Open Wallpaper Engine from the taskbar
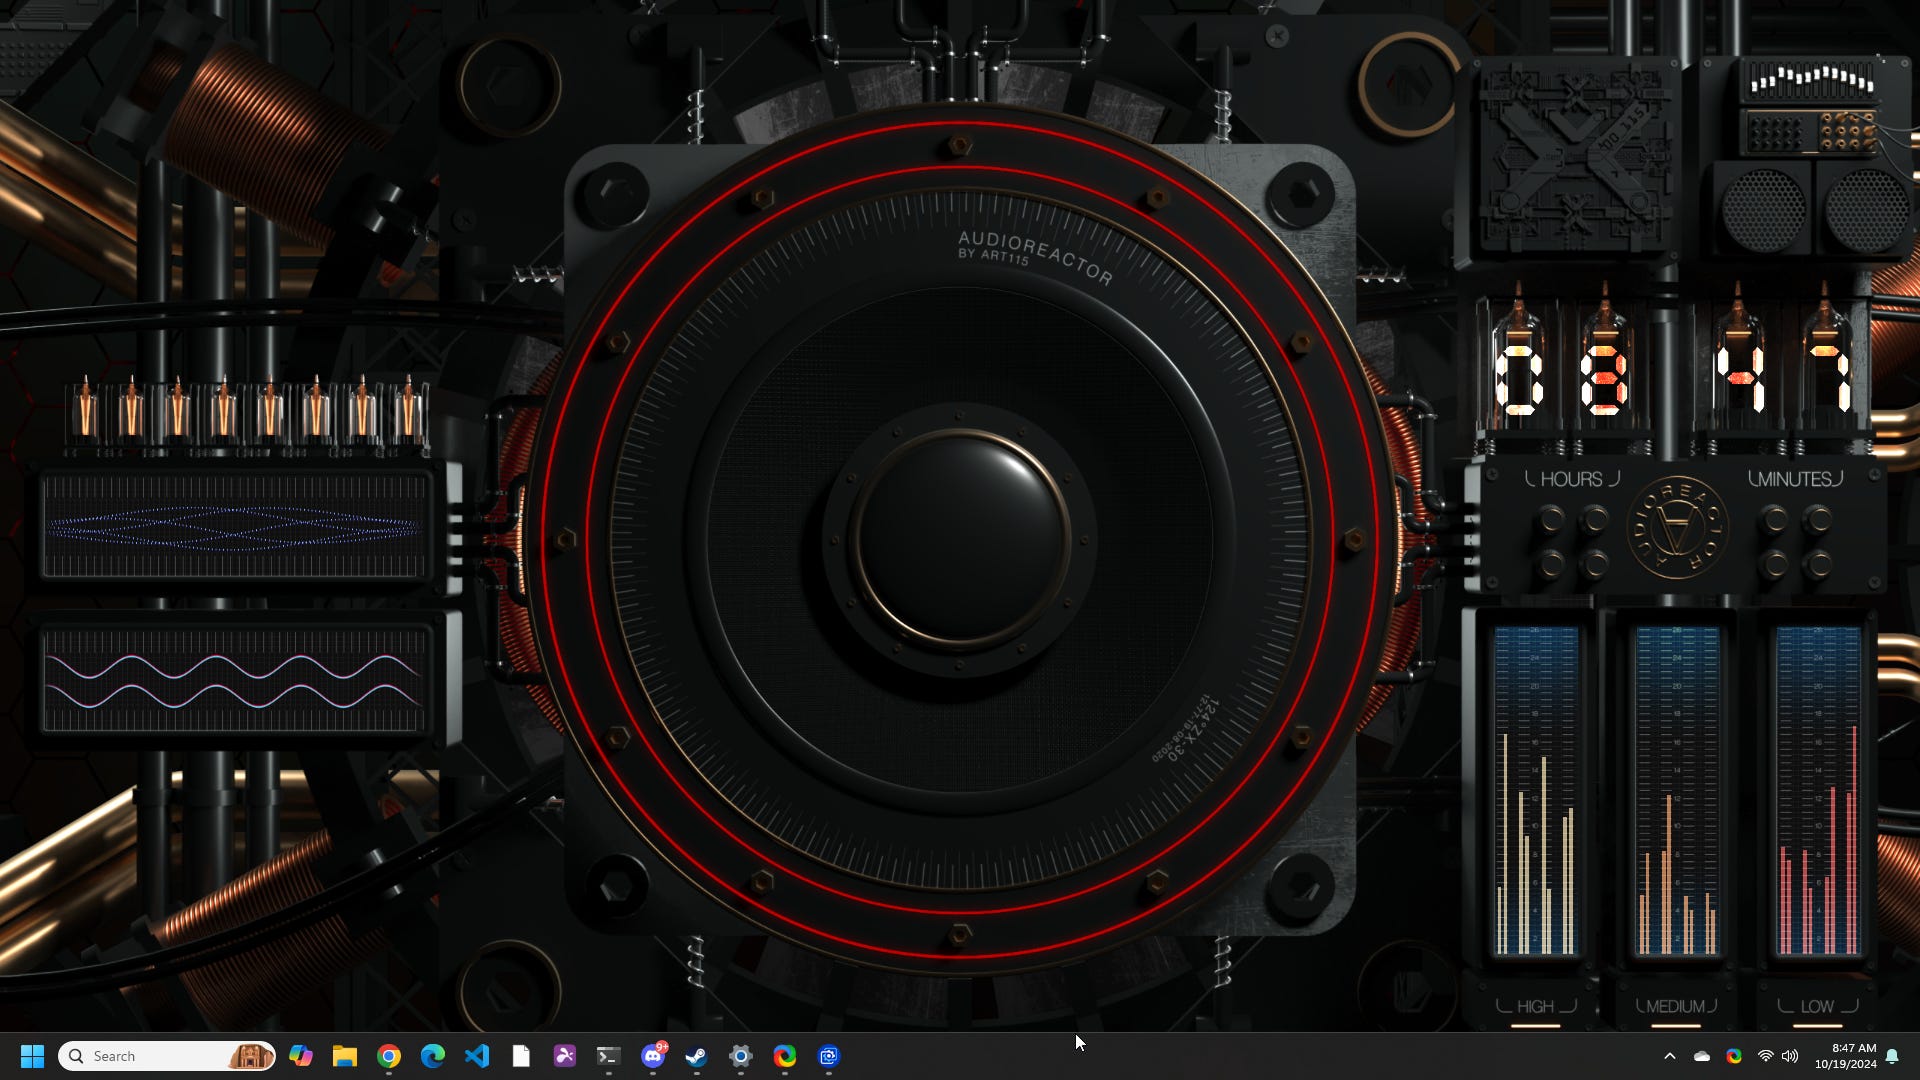 tap(829, 1056)
